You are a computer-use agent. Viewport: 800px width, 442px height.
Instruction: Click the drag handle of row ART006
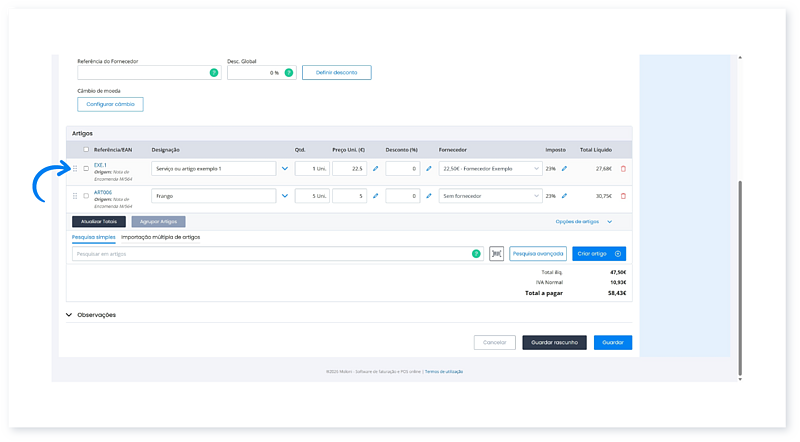(75, 196)
